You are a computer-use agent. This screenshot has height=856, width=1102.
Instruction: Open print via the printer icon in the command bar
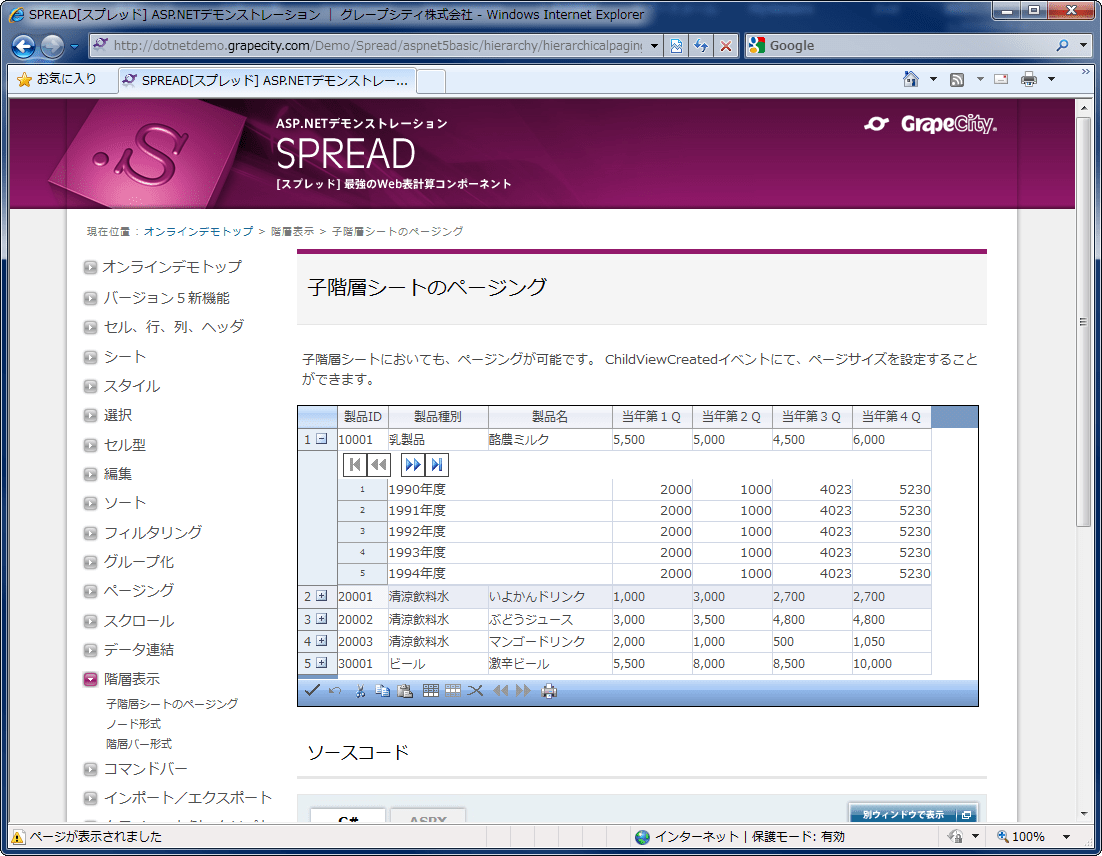tap(549, 690)
